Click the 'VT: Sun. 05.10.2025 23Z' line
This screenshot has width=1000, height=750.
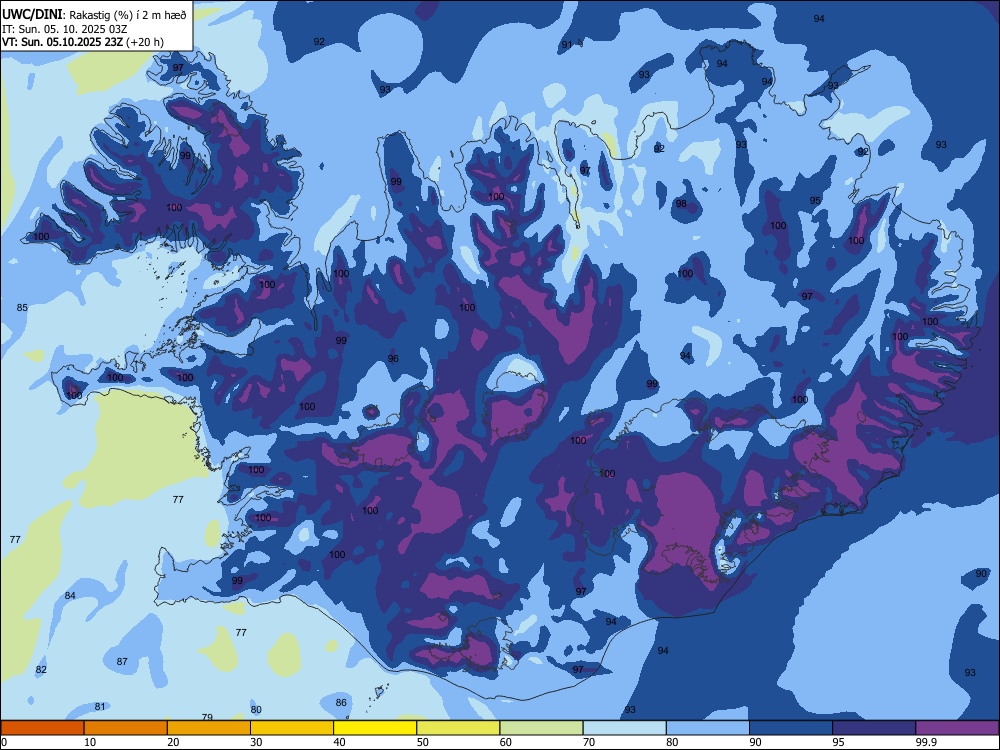(63, 42)
